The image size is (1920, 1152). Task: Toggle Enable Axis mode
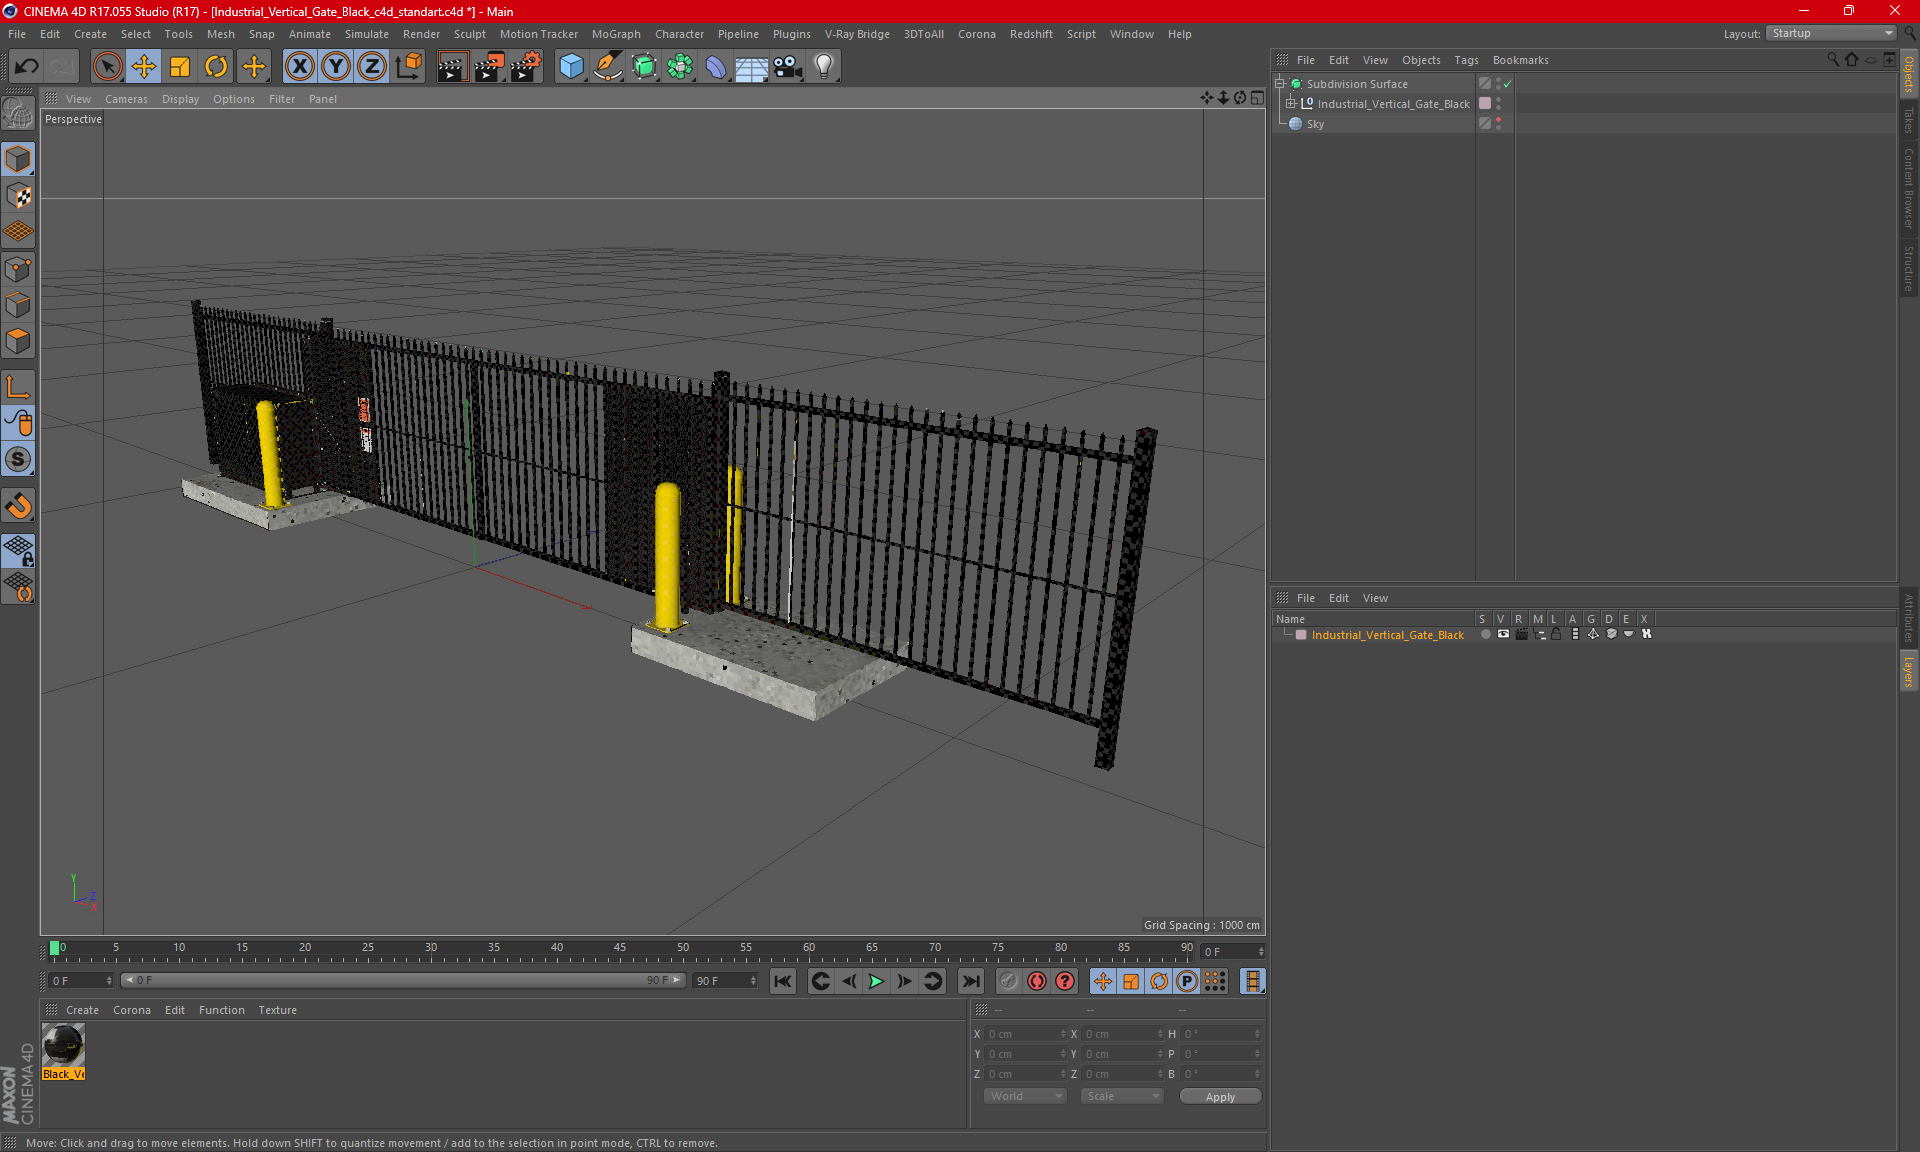pyautogui.click(x=18, y=387)
